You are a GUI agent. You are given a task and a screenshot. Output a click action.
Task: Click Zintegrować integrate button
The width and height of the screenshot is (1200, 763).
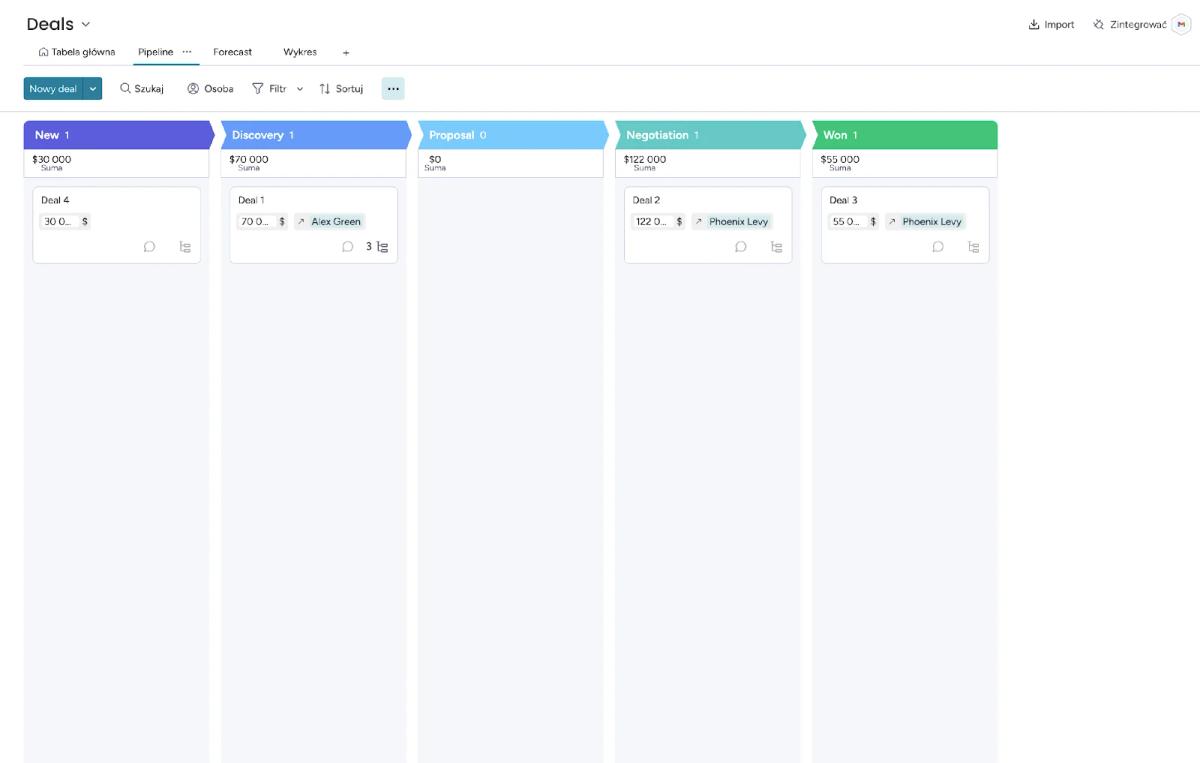point(1130,25)
